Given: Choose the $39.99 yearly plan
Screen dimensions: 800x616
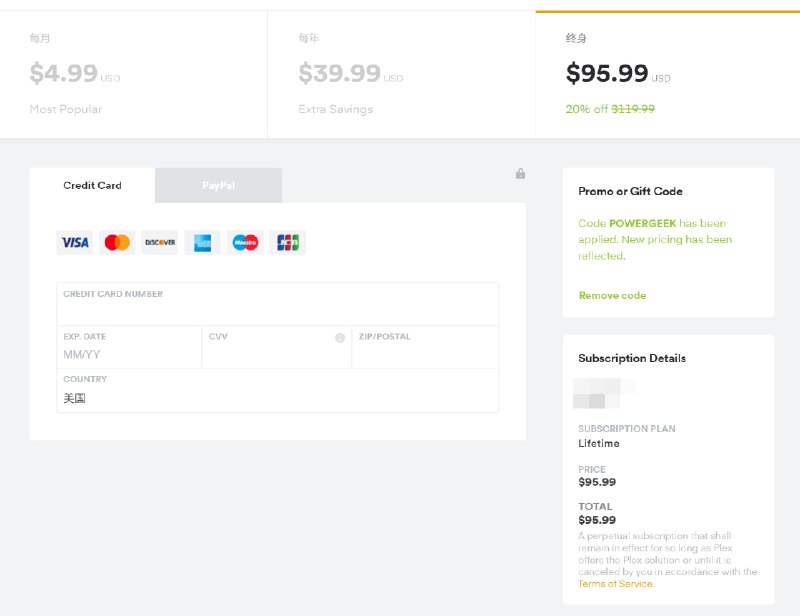Looking at the screenshot, I should [x=401, y=75].
